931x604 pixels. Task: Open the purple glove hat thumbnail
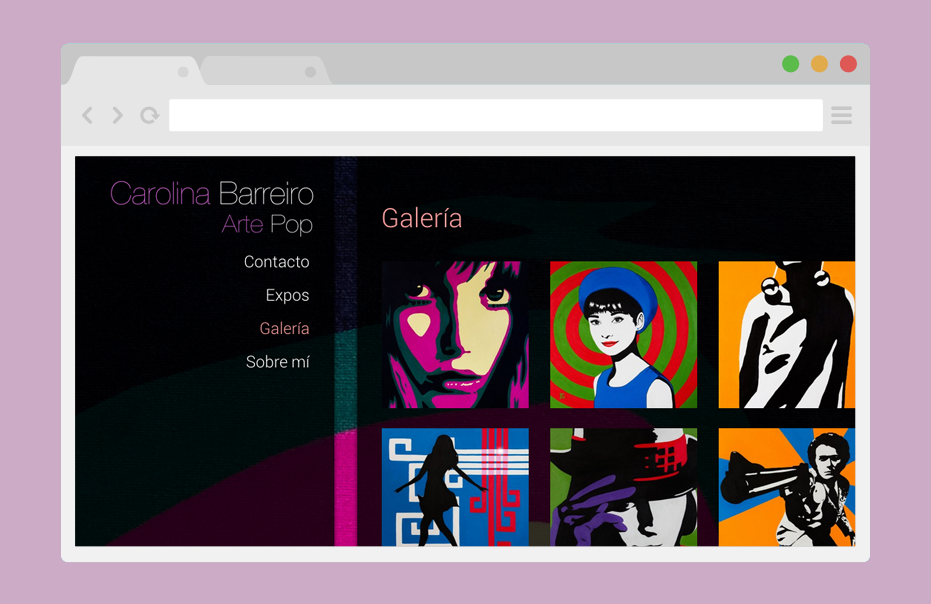click(623, 487)
